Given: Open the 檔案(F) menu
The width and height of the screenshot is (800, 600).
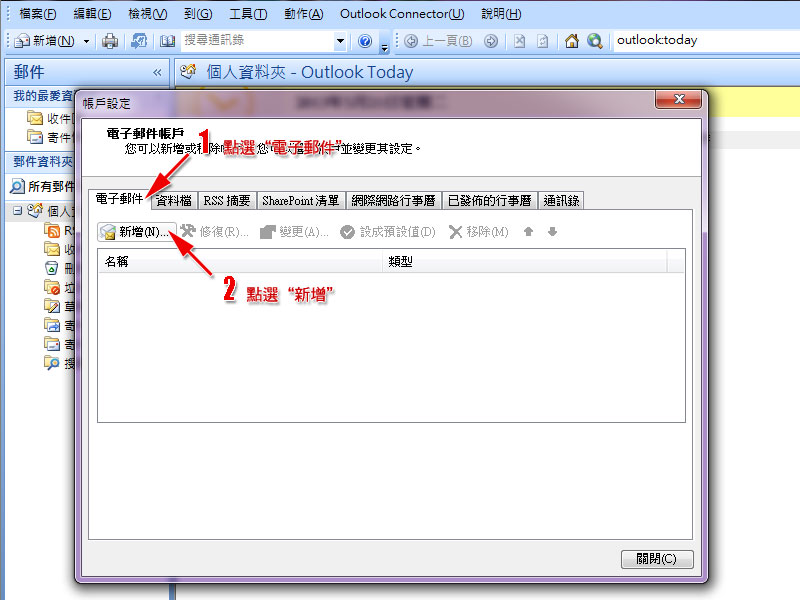Looking at the screenshot, I should pos(38,14).
